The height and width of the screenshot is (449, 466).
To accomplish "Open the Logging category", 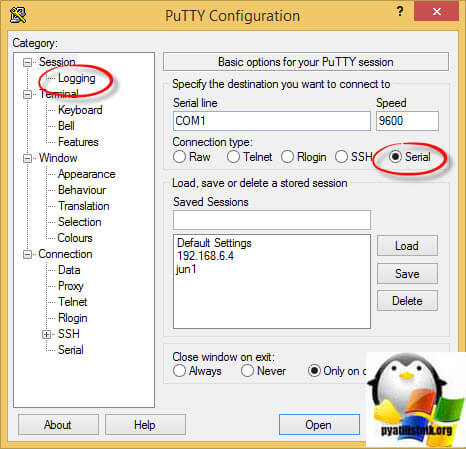I will point(77,78).
